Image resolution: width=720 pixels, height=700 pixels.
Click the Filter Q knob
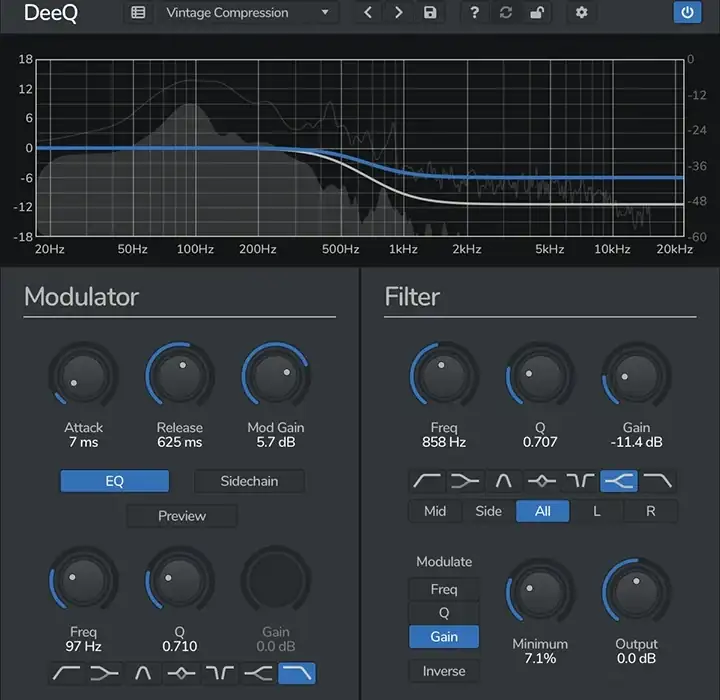pos(540,375)
